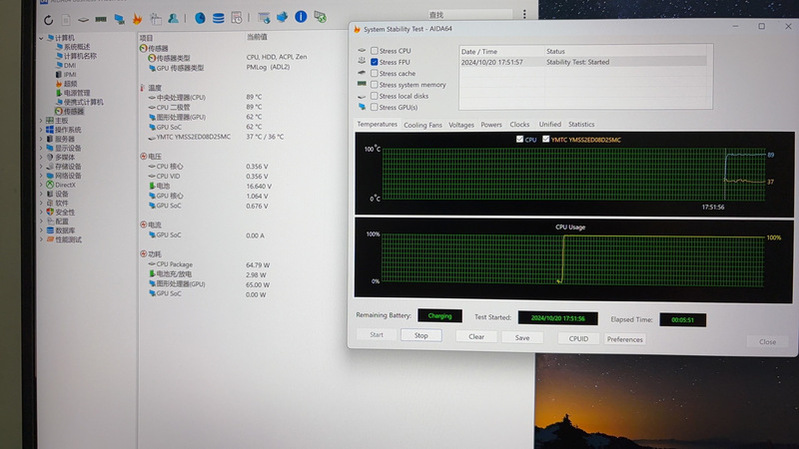Click the gauge icon beside 传感器类型

[151, 58]
